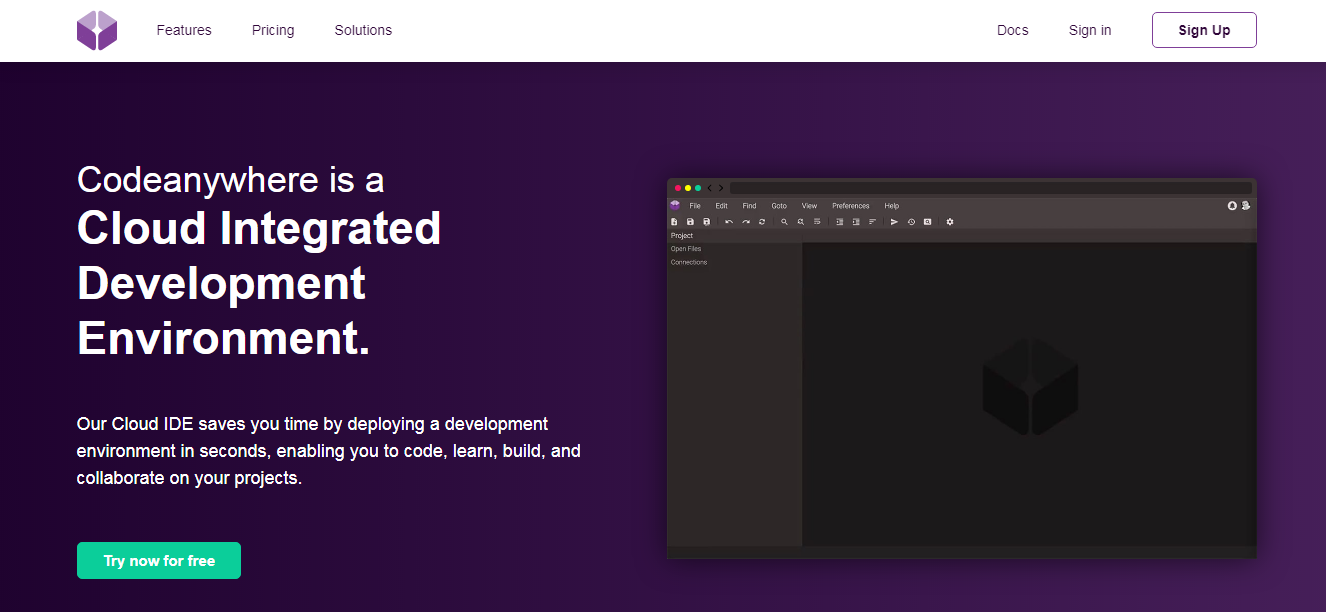This screenshot has height=612, width=1326.
Task: Expand the Connections section in IDE sidebar
Action: [x=689, y=262]
